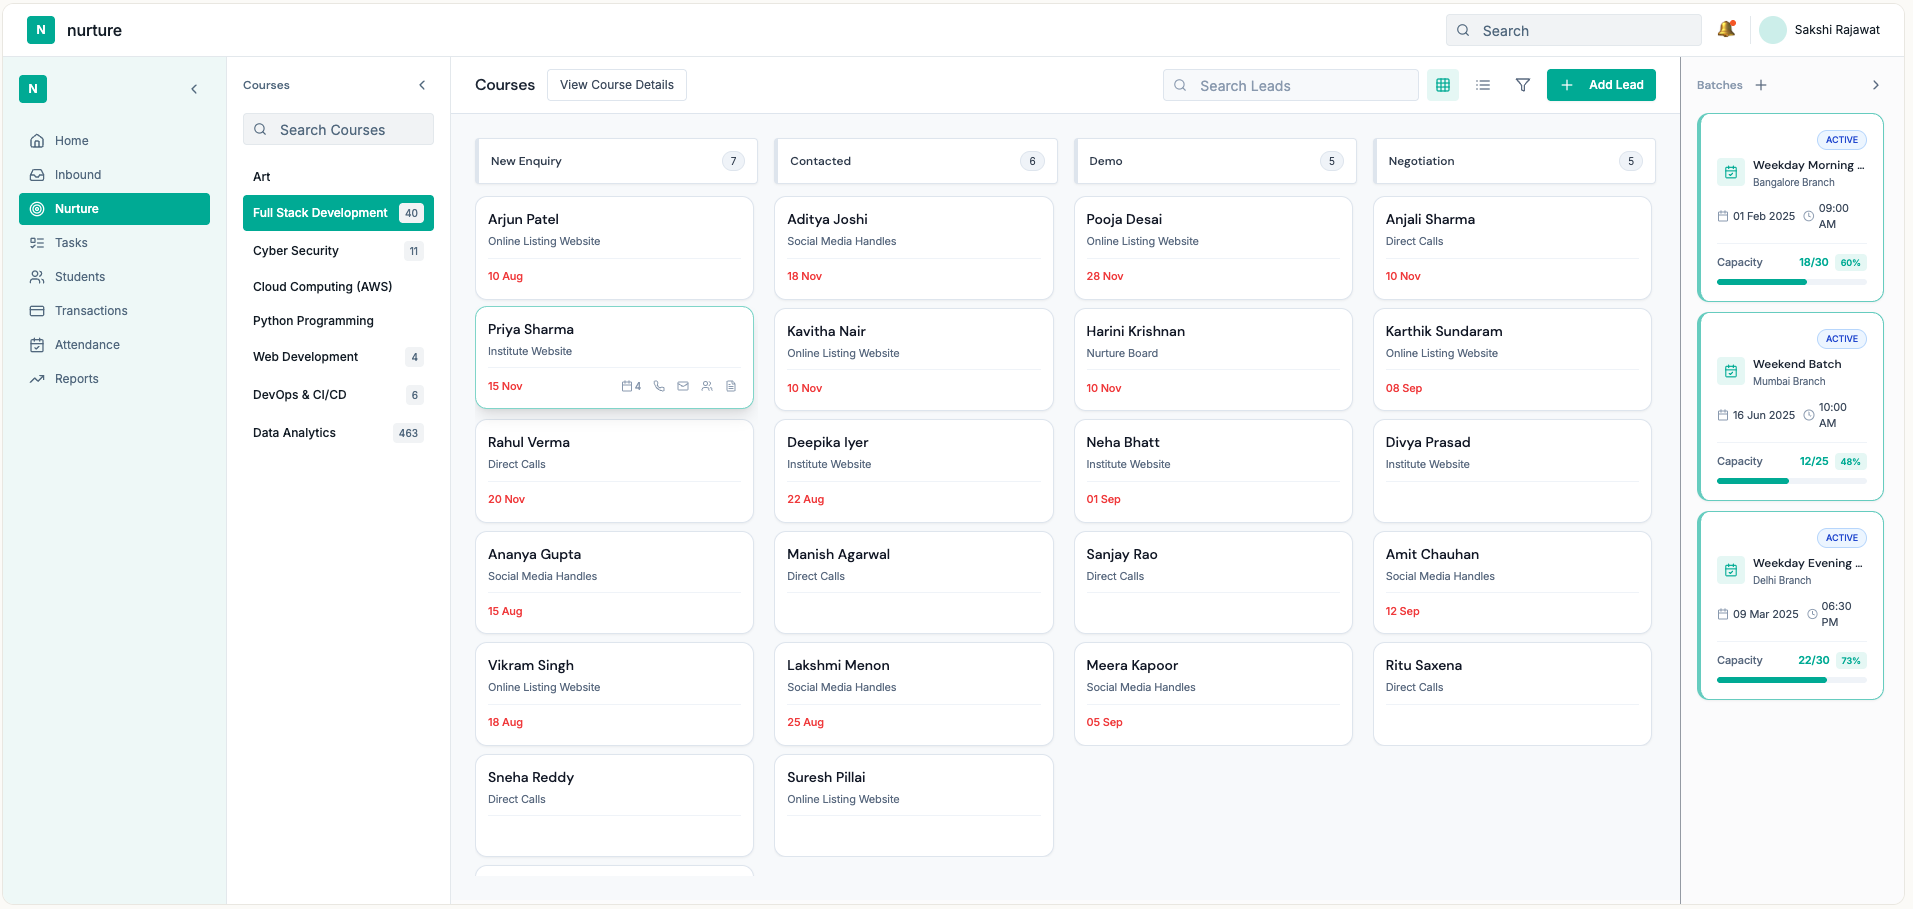This screenshot has height=909, width=1913.
Task: Click the Students icon in sidebar
Action: coord(37,277)
